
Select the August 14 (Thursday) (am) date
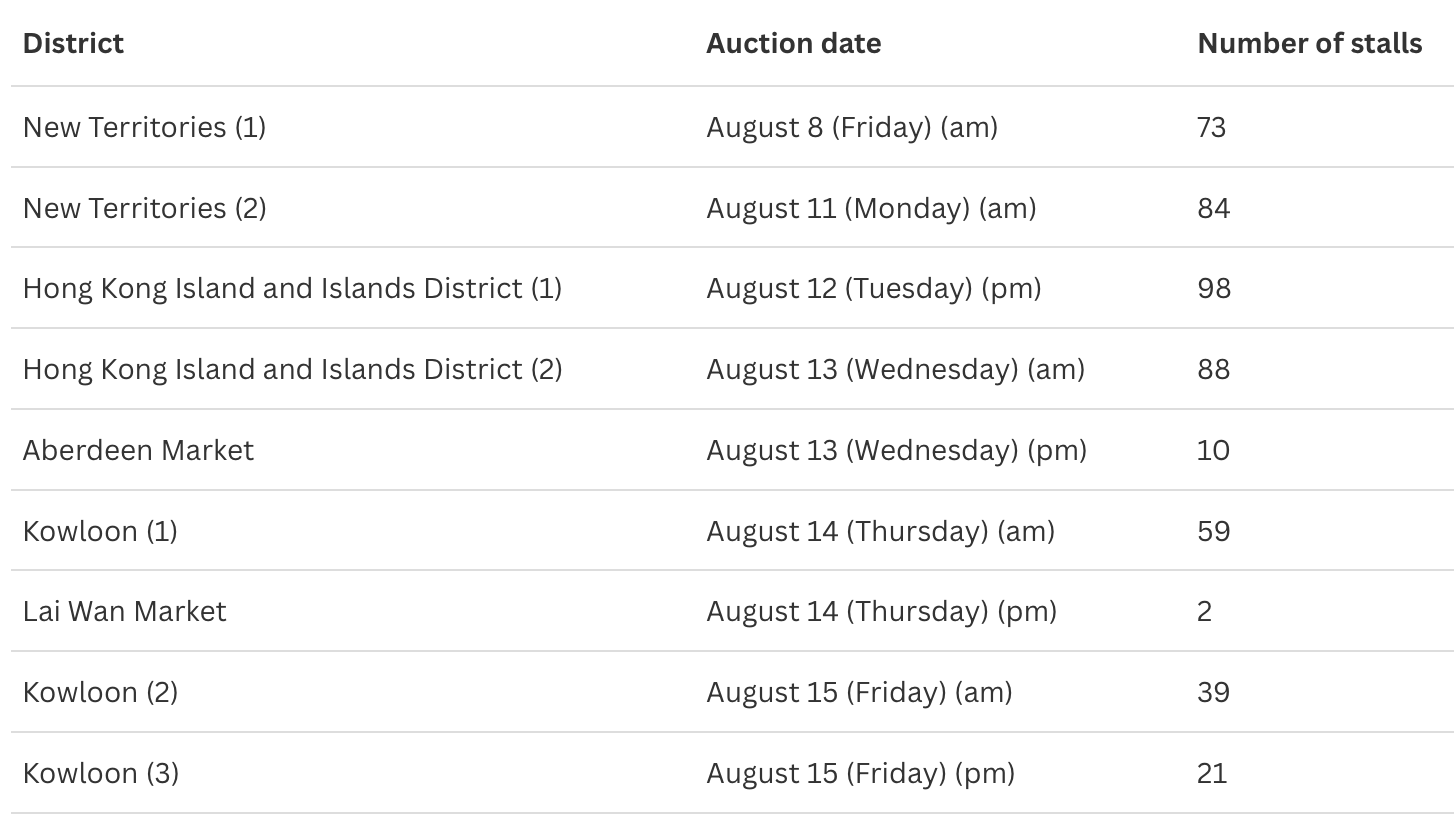(880, 531)
